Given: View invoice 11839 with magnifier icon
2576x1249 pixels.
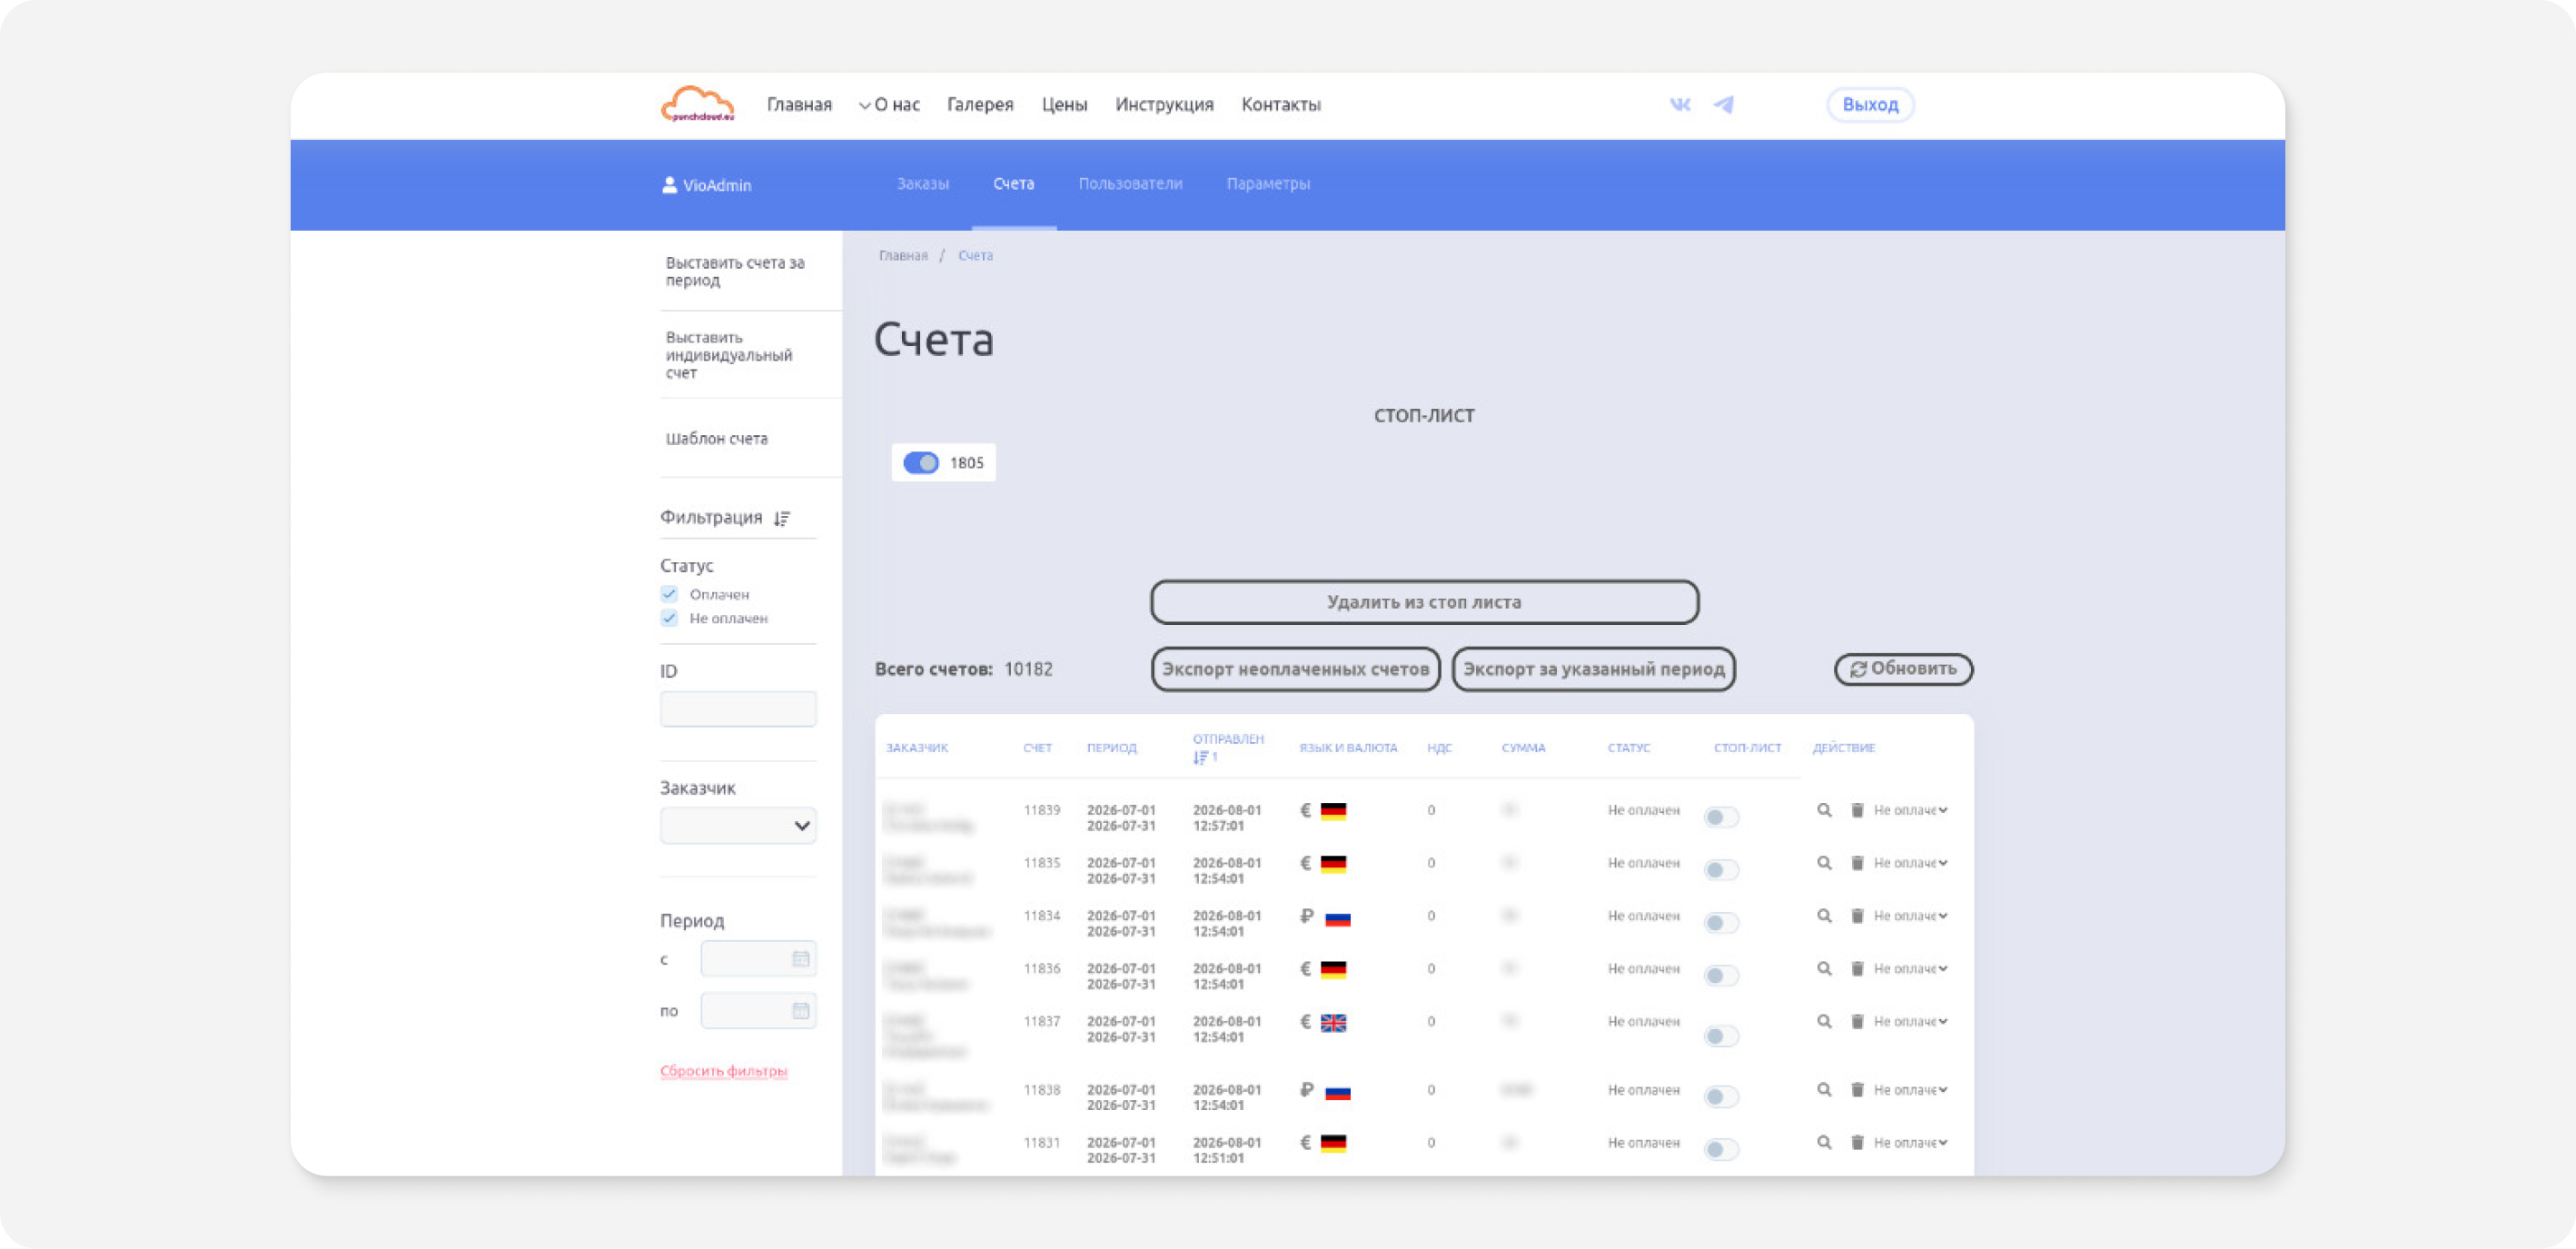Looking at the screenshot, I should click(x=1824, y=810).
